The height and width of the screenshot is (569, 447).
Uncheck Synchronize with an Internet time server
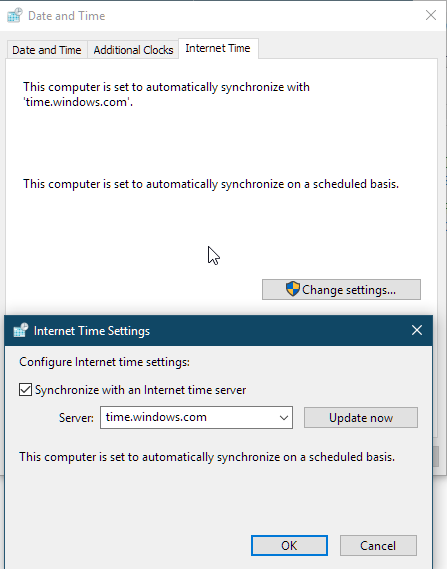click(x=25, y=390)
